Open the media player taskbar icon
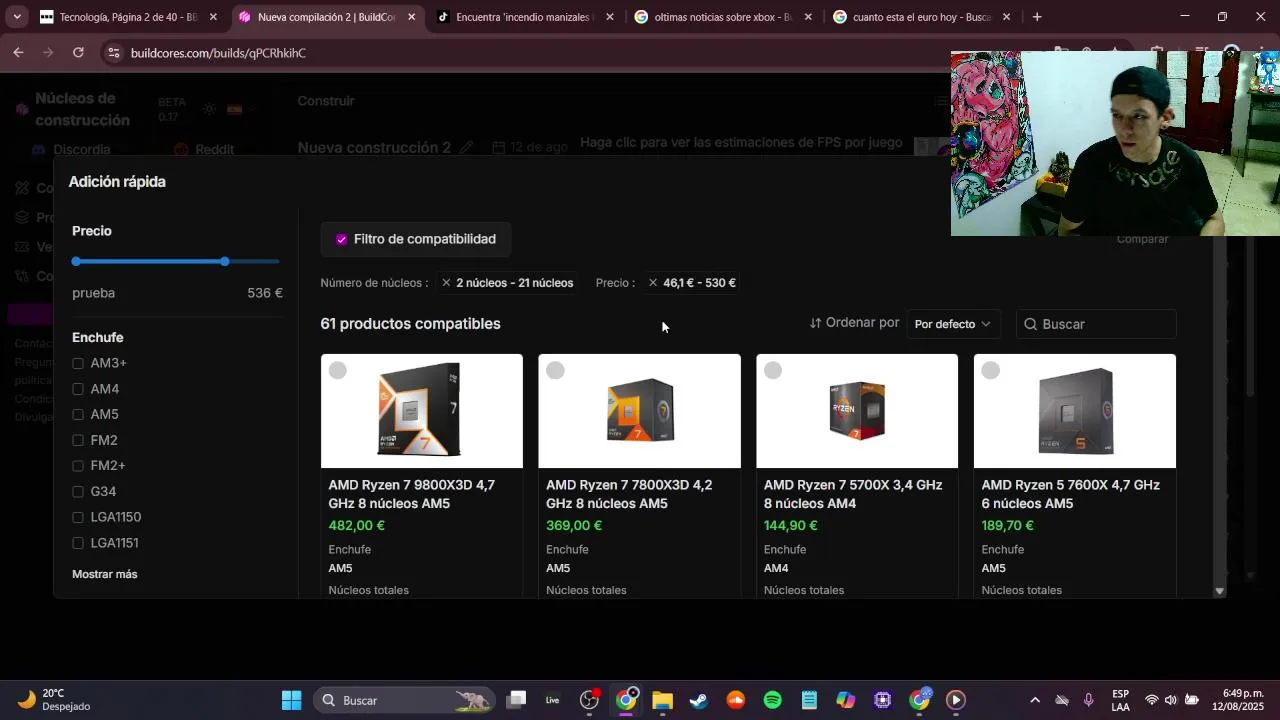 956,700
